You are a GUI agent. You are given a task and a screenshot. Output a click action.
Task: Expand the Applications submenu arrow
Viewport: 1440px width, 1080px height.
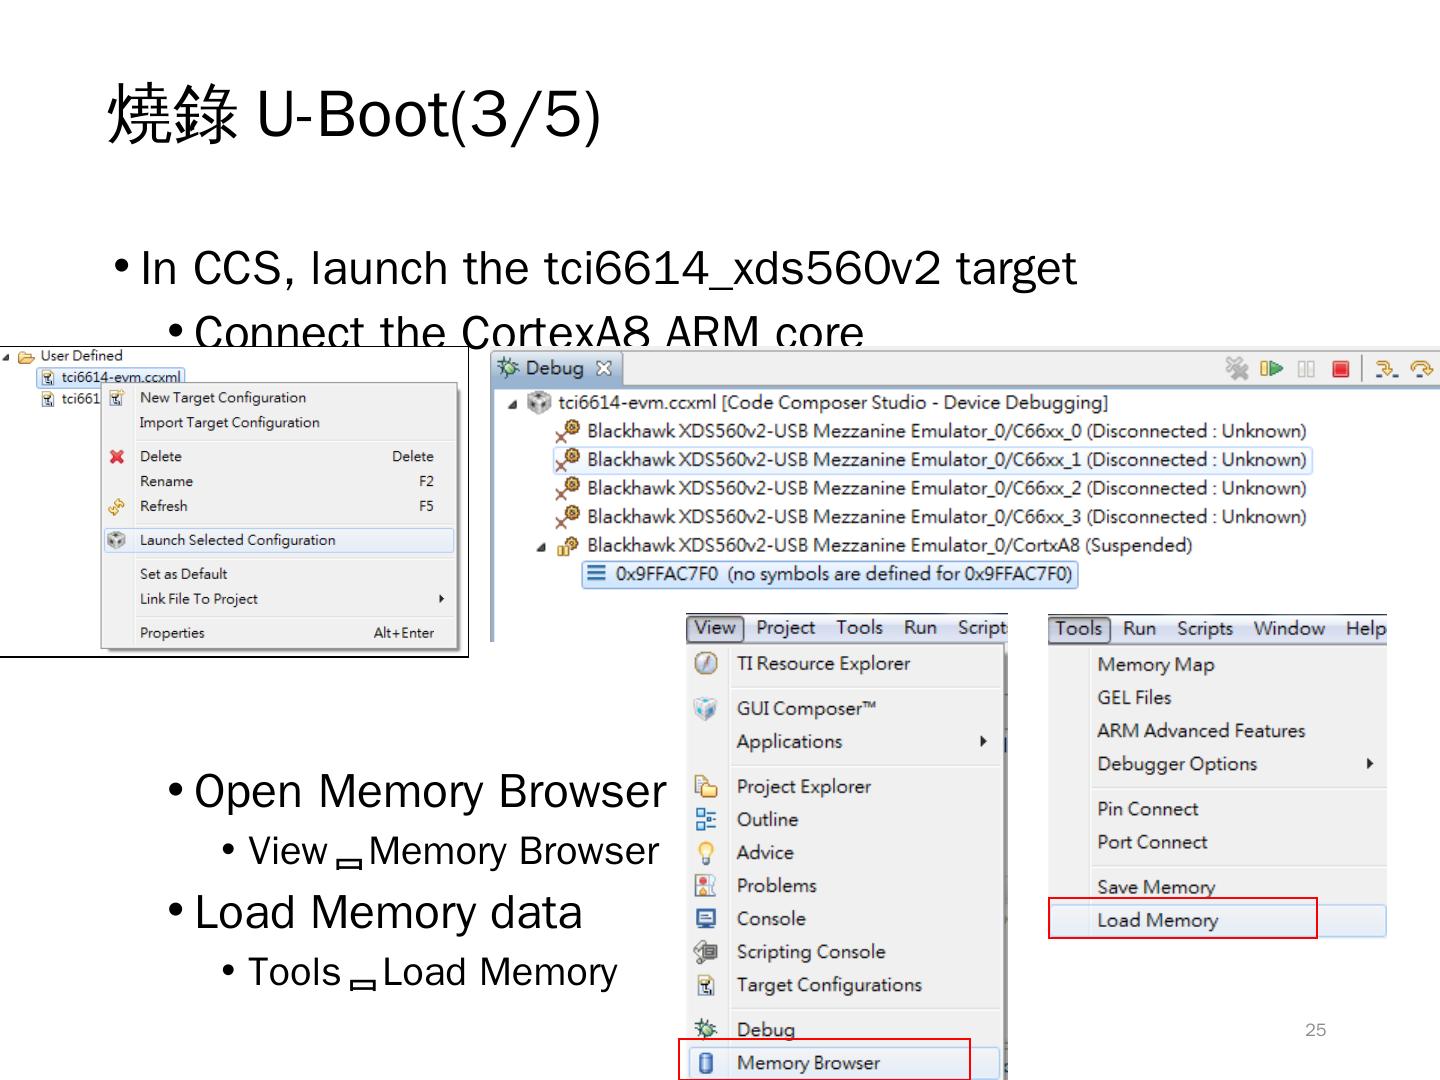983,741
